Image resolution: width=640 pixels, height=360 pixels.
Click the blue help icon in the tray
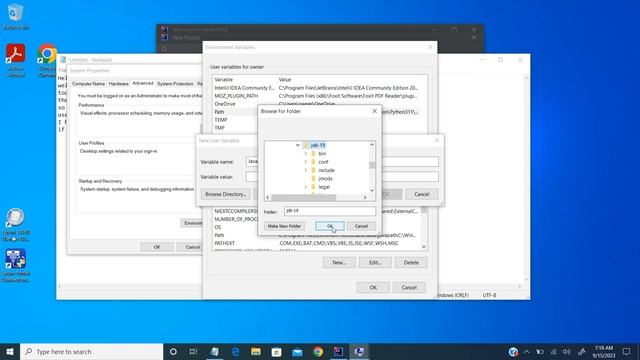513,351
